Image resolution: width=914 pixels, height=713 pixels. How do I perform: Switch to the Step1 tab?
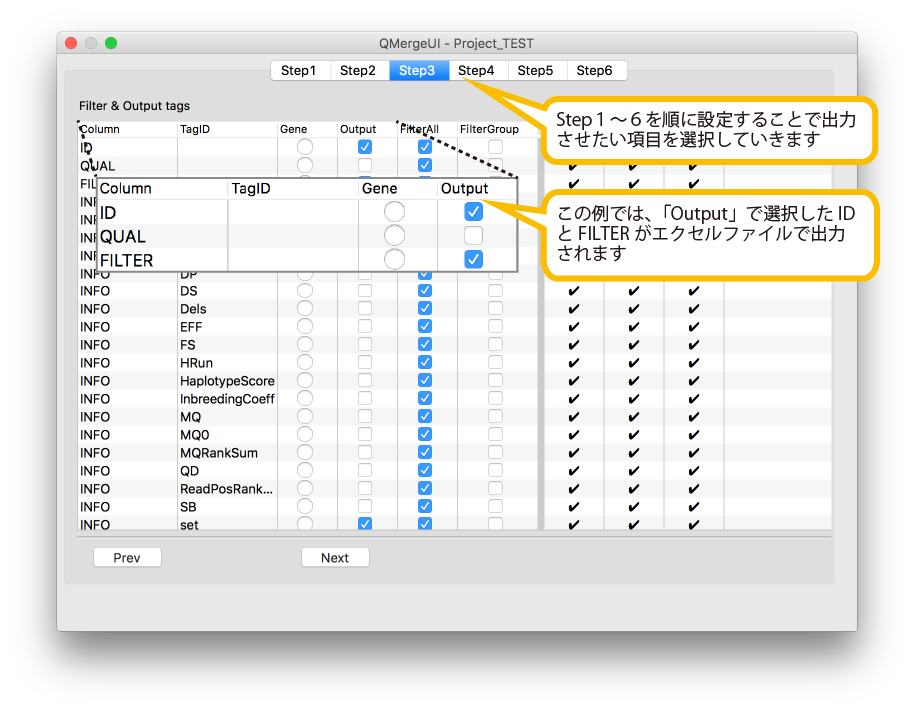click(298, 70)
